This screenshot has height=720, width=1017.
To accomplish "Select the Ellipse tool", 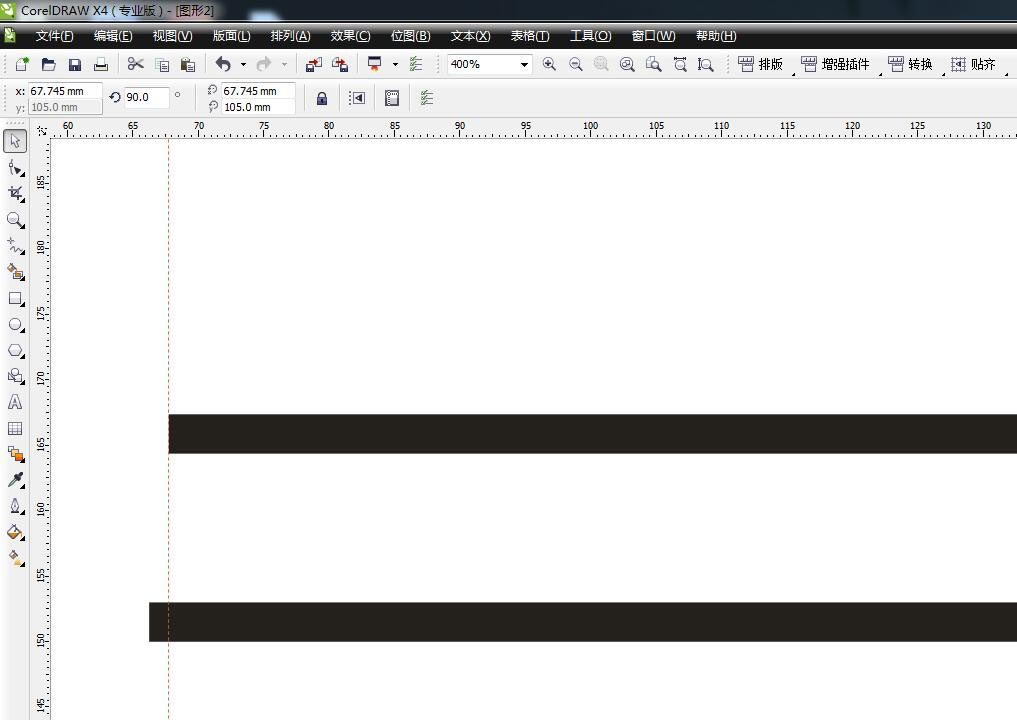I will (15, 325).
